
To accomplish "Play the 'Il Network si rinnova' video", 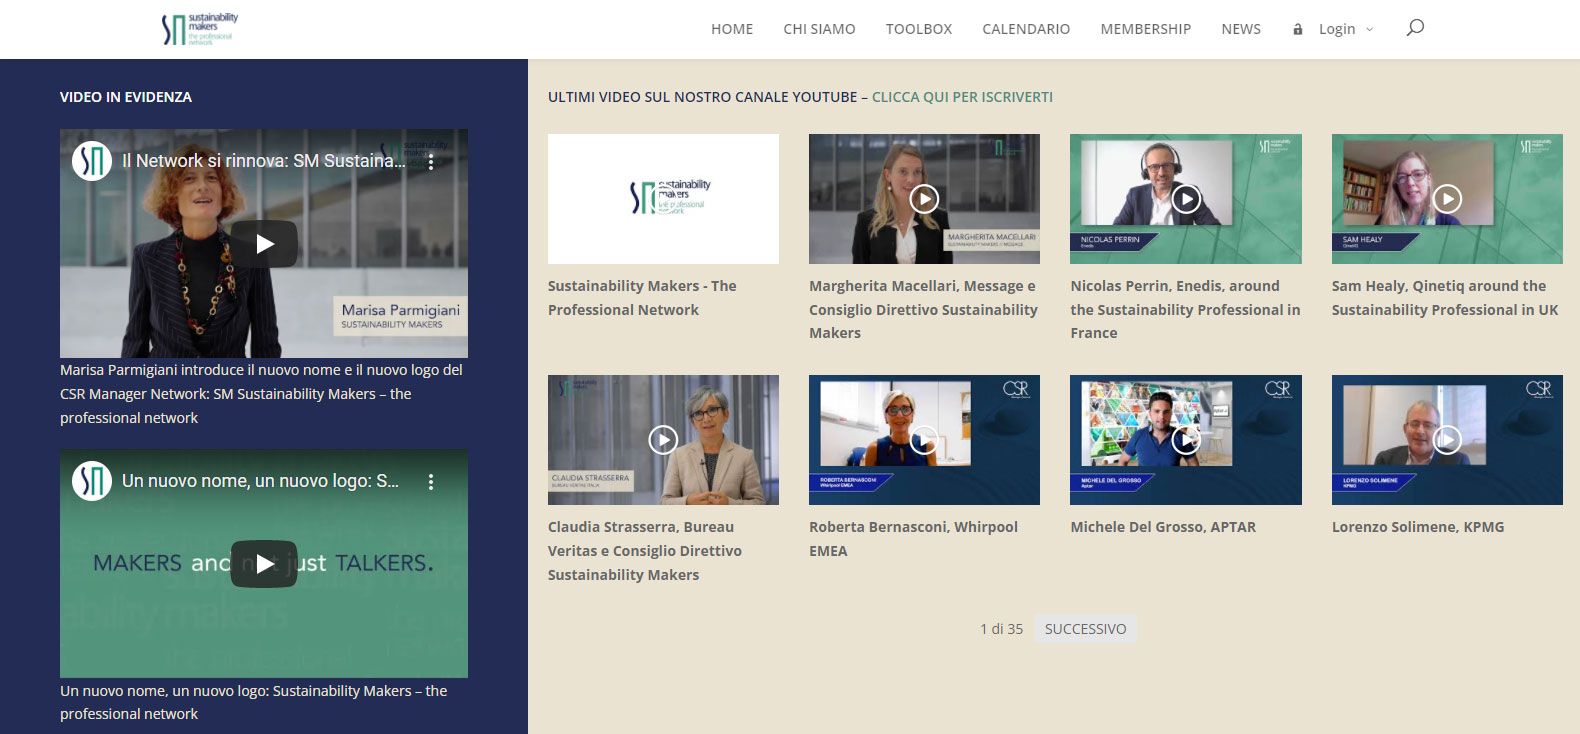I will (264, 244).
